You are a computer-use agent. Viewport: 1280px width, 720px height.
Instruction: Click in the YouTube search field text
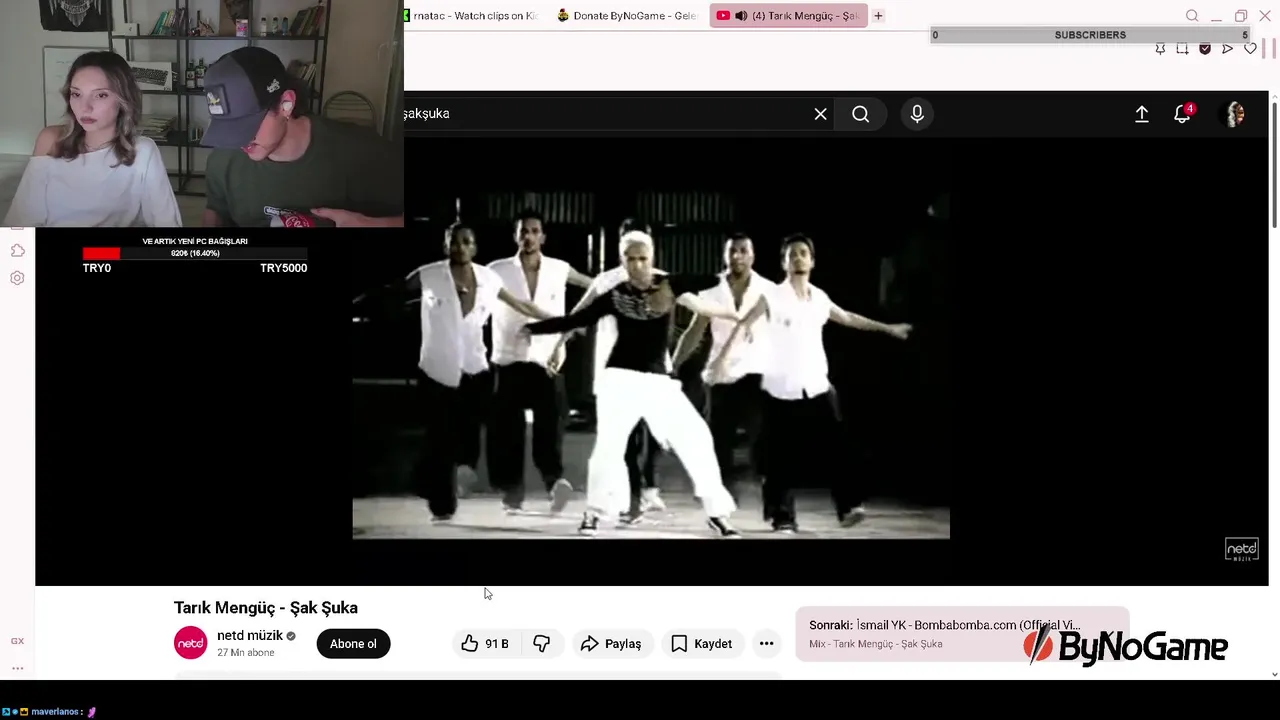click(427, 114)
